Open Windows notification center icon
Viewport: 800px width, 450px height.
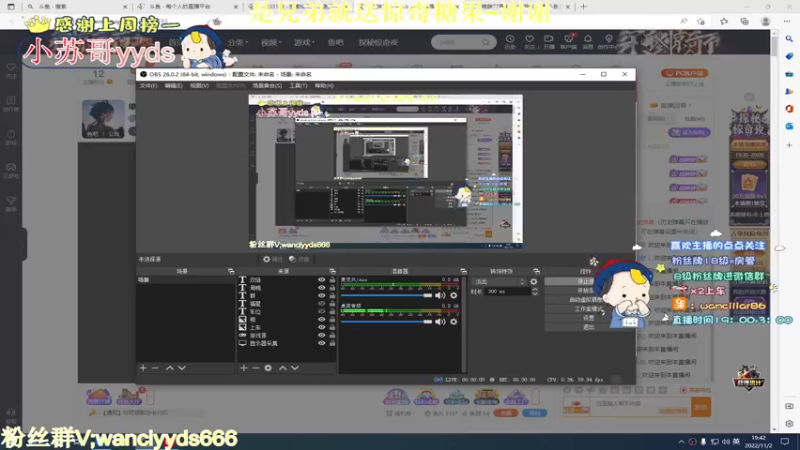(x=785, y=441)
